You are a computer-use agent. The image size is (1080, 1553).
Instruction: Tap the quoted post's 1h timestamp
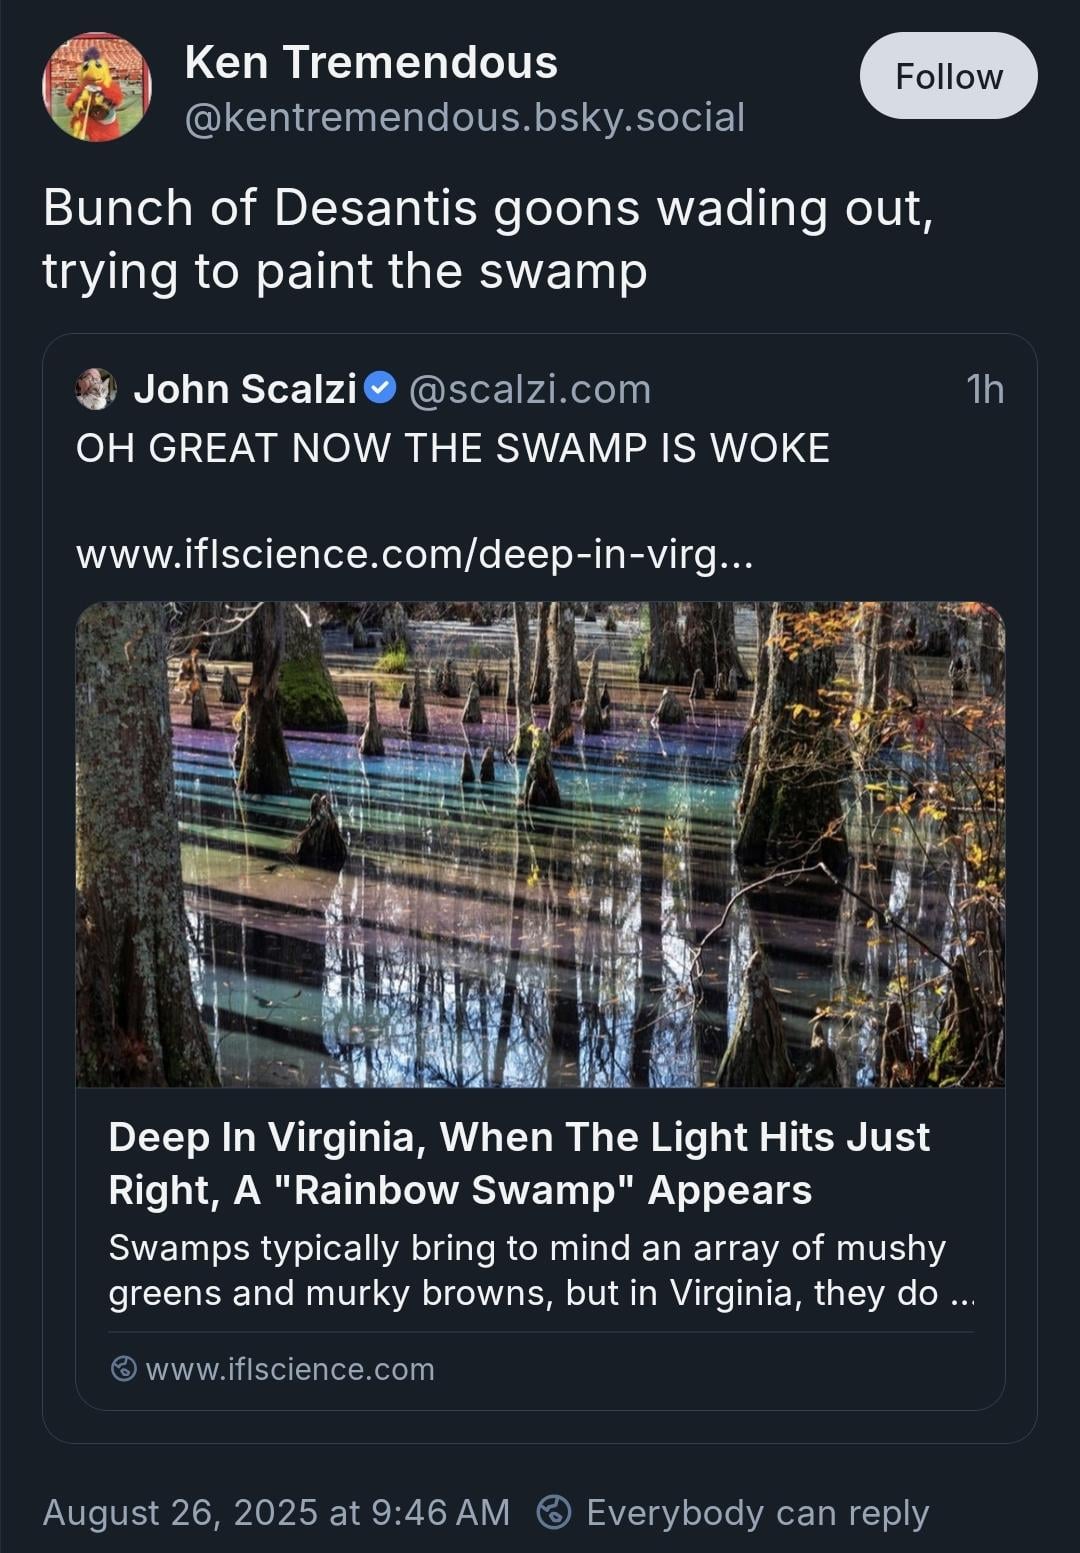(x=985, y=389)
